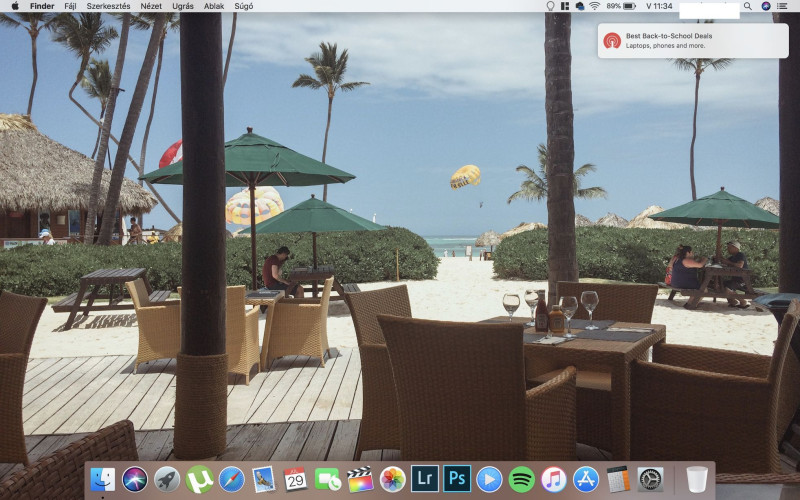
Task: Open Safari browser from the Dock
Action: (x=232, y=480)
